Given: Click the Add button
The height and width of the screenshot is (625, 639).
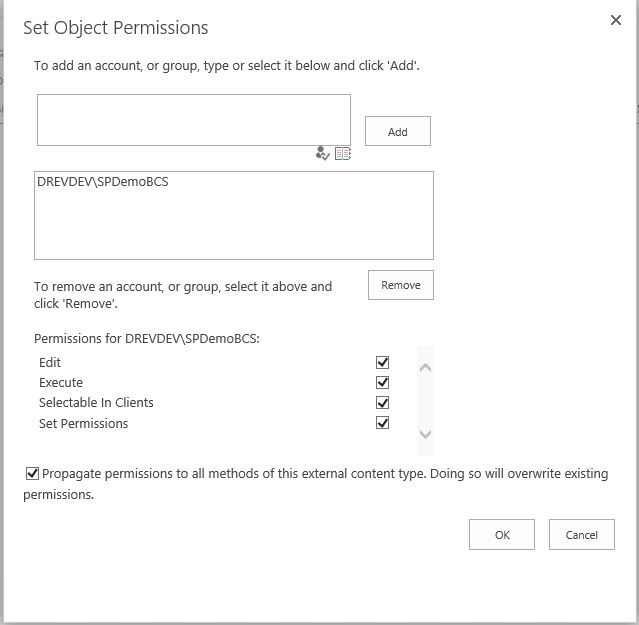Looking at the screenshot, I should 398,131.
